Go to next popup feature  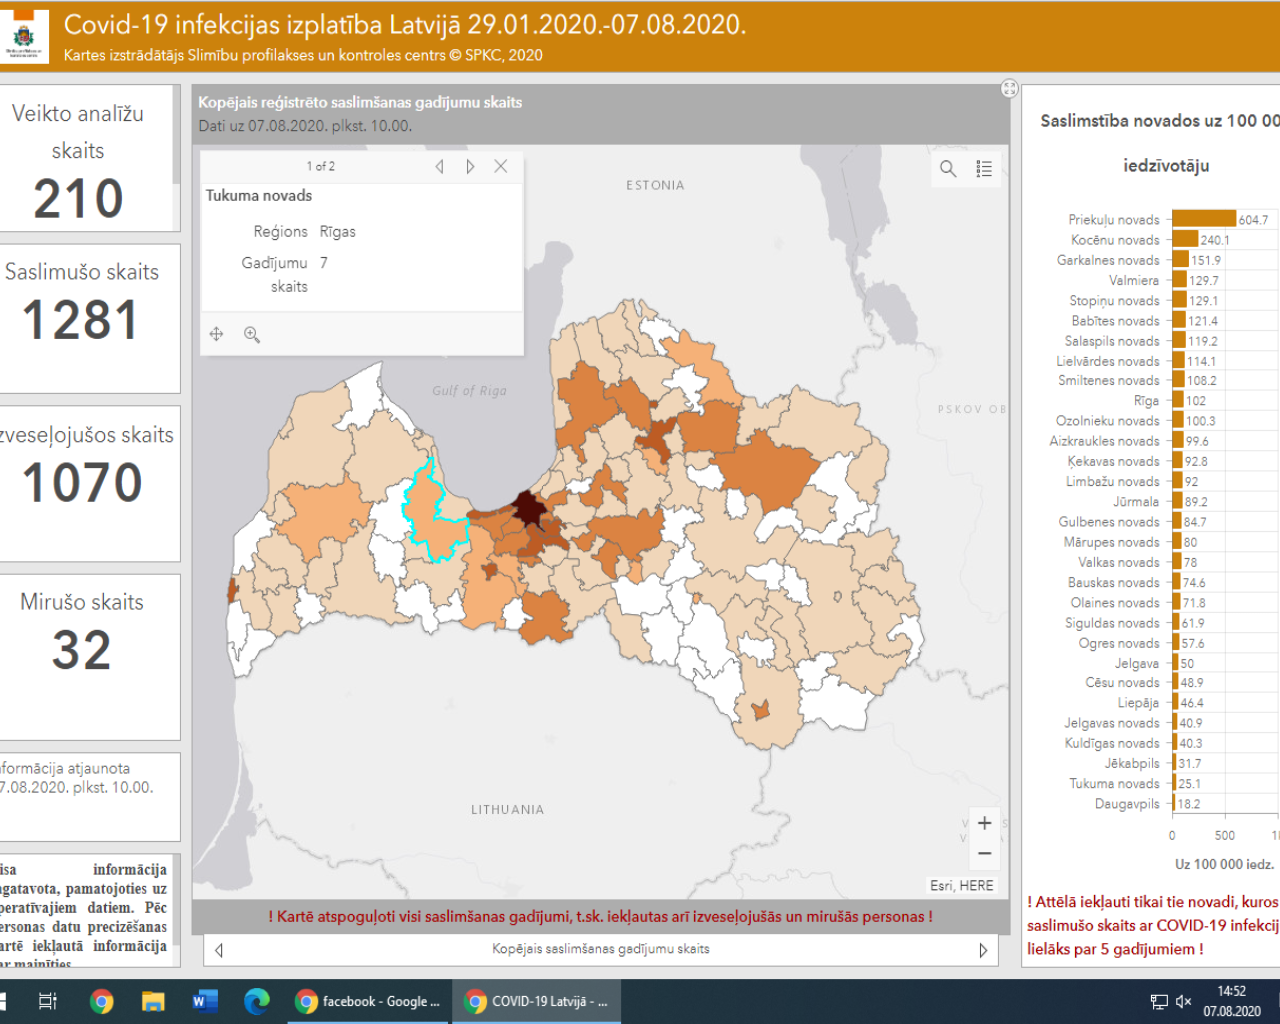click(470, 167)
